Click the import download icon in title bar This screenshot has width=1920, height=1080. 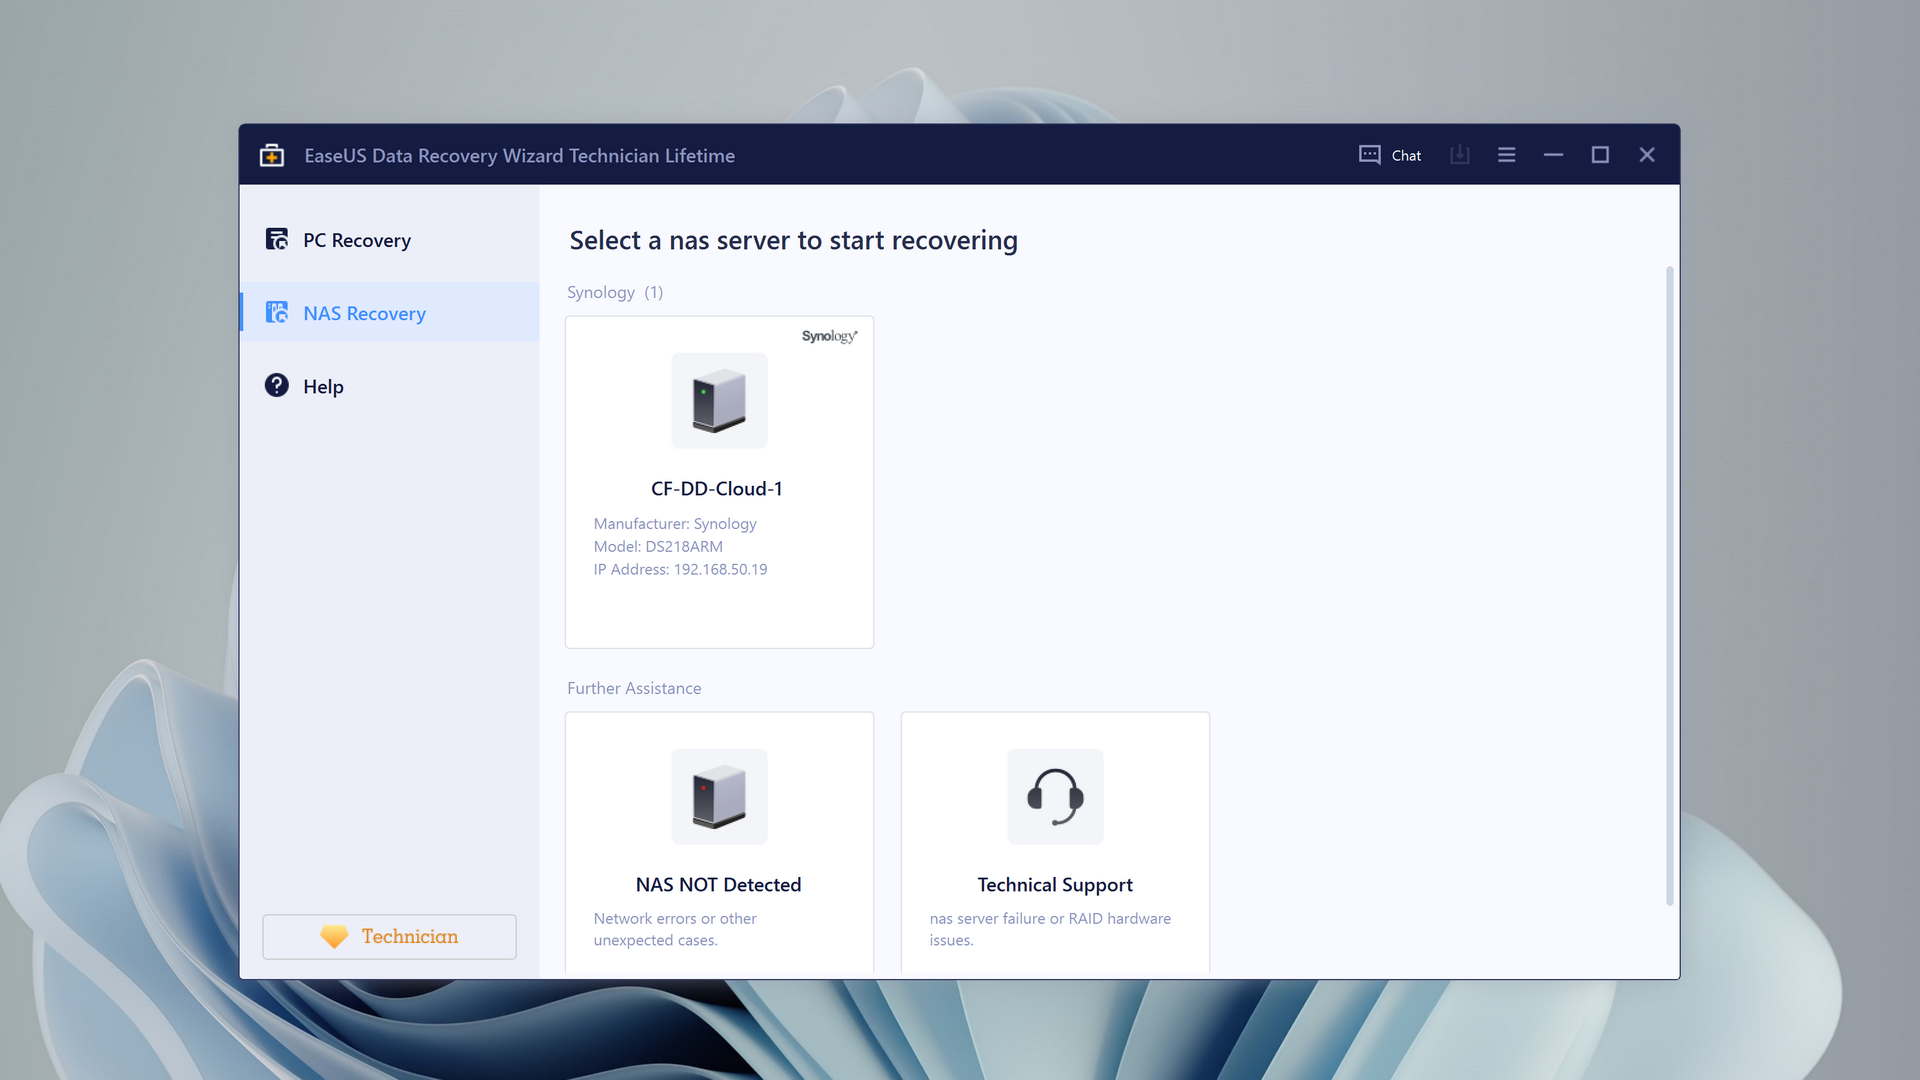point(1460,155)
